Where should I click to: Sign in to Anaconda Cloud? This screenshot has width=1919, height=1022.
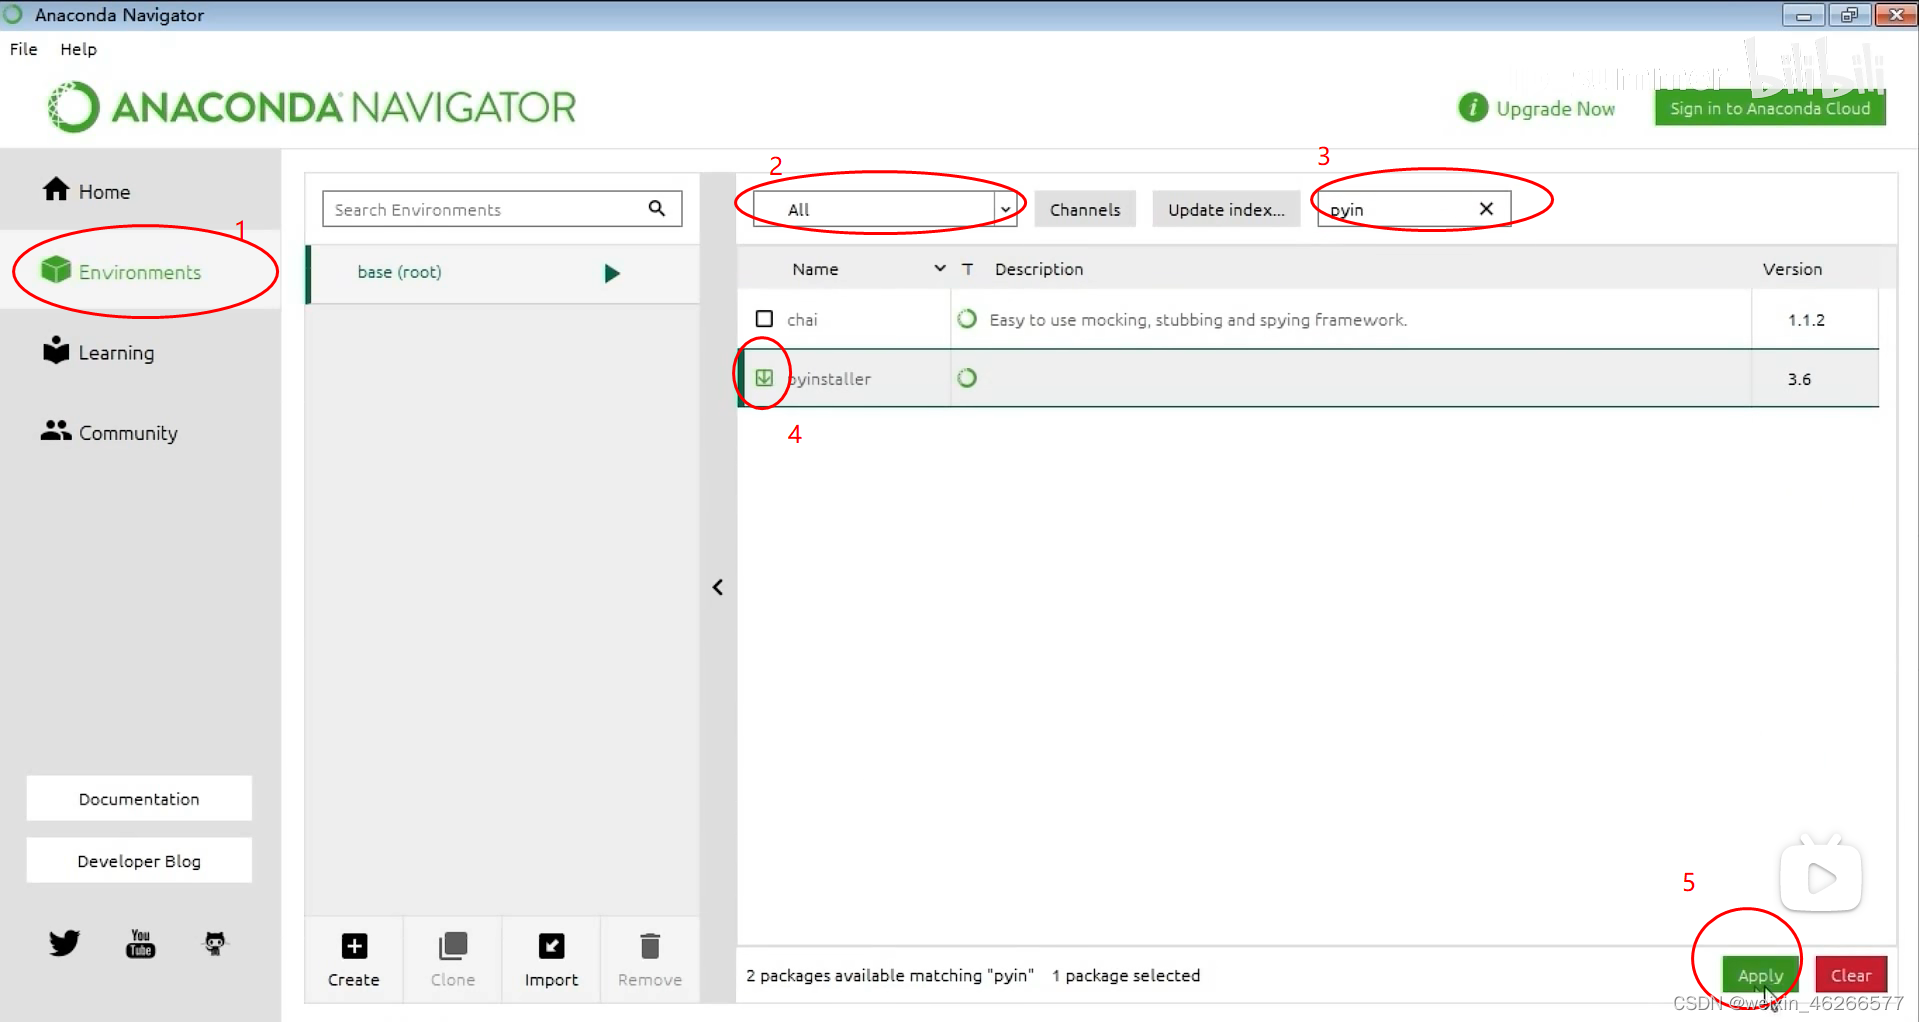(1770, 108)
